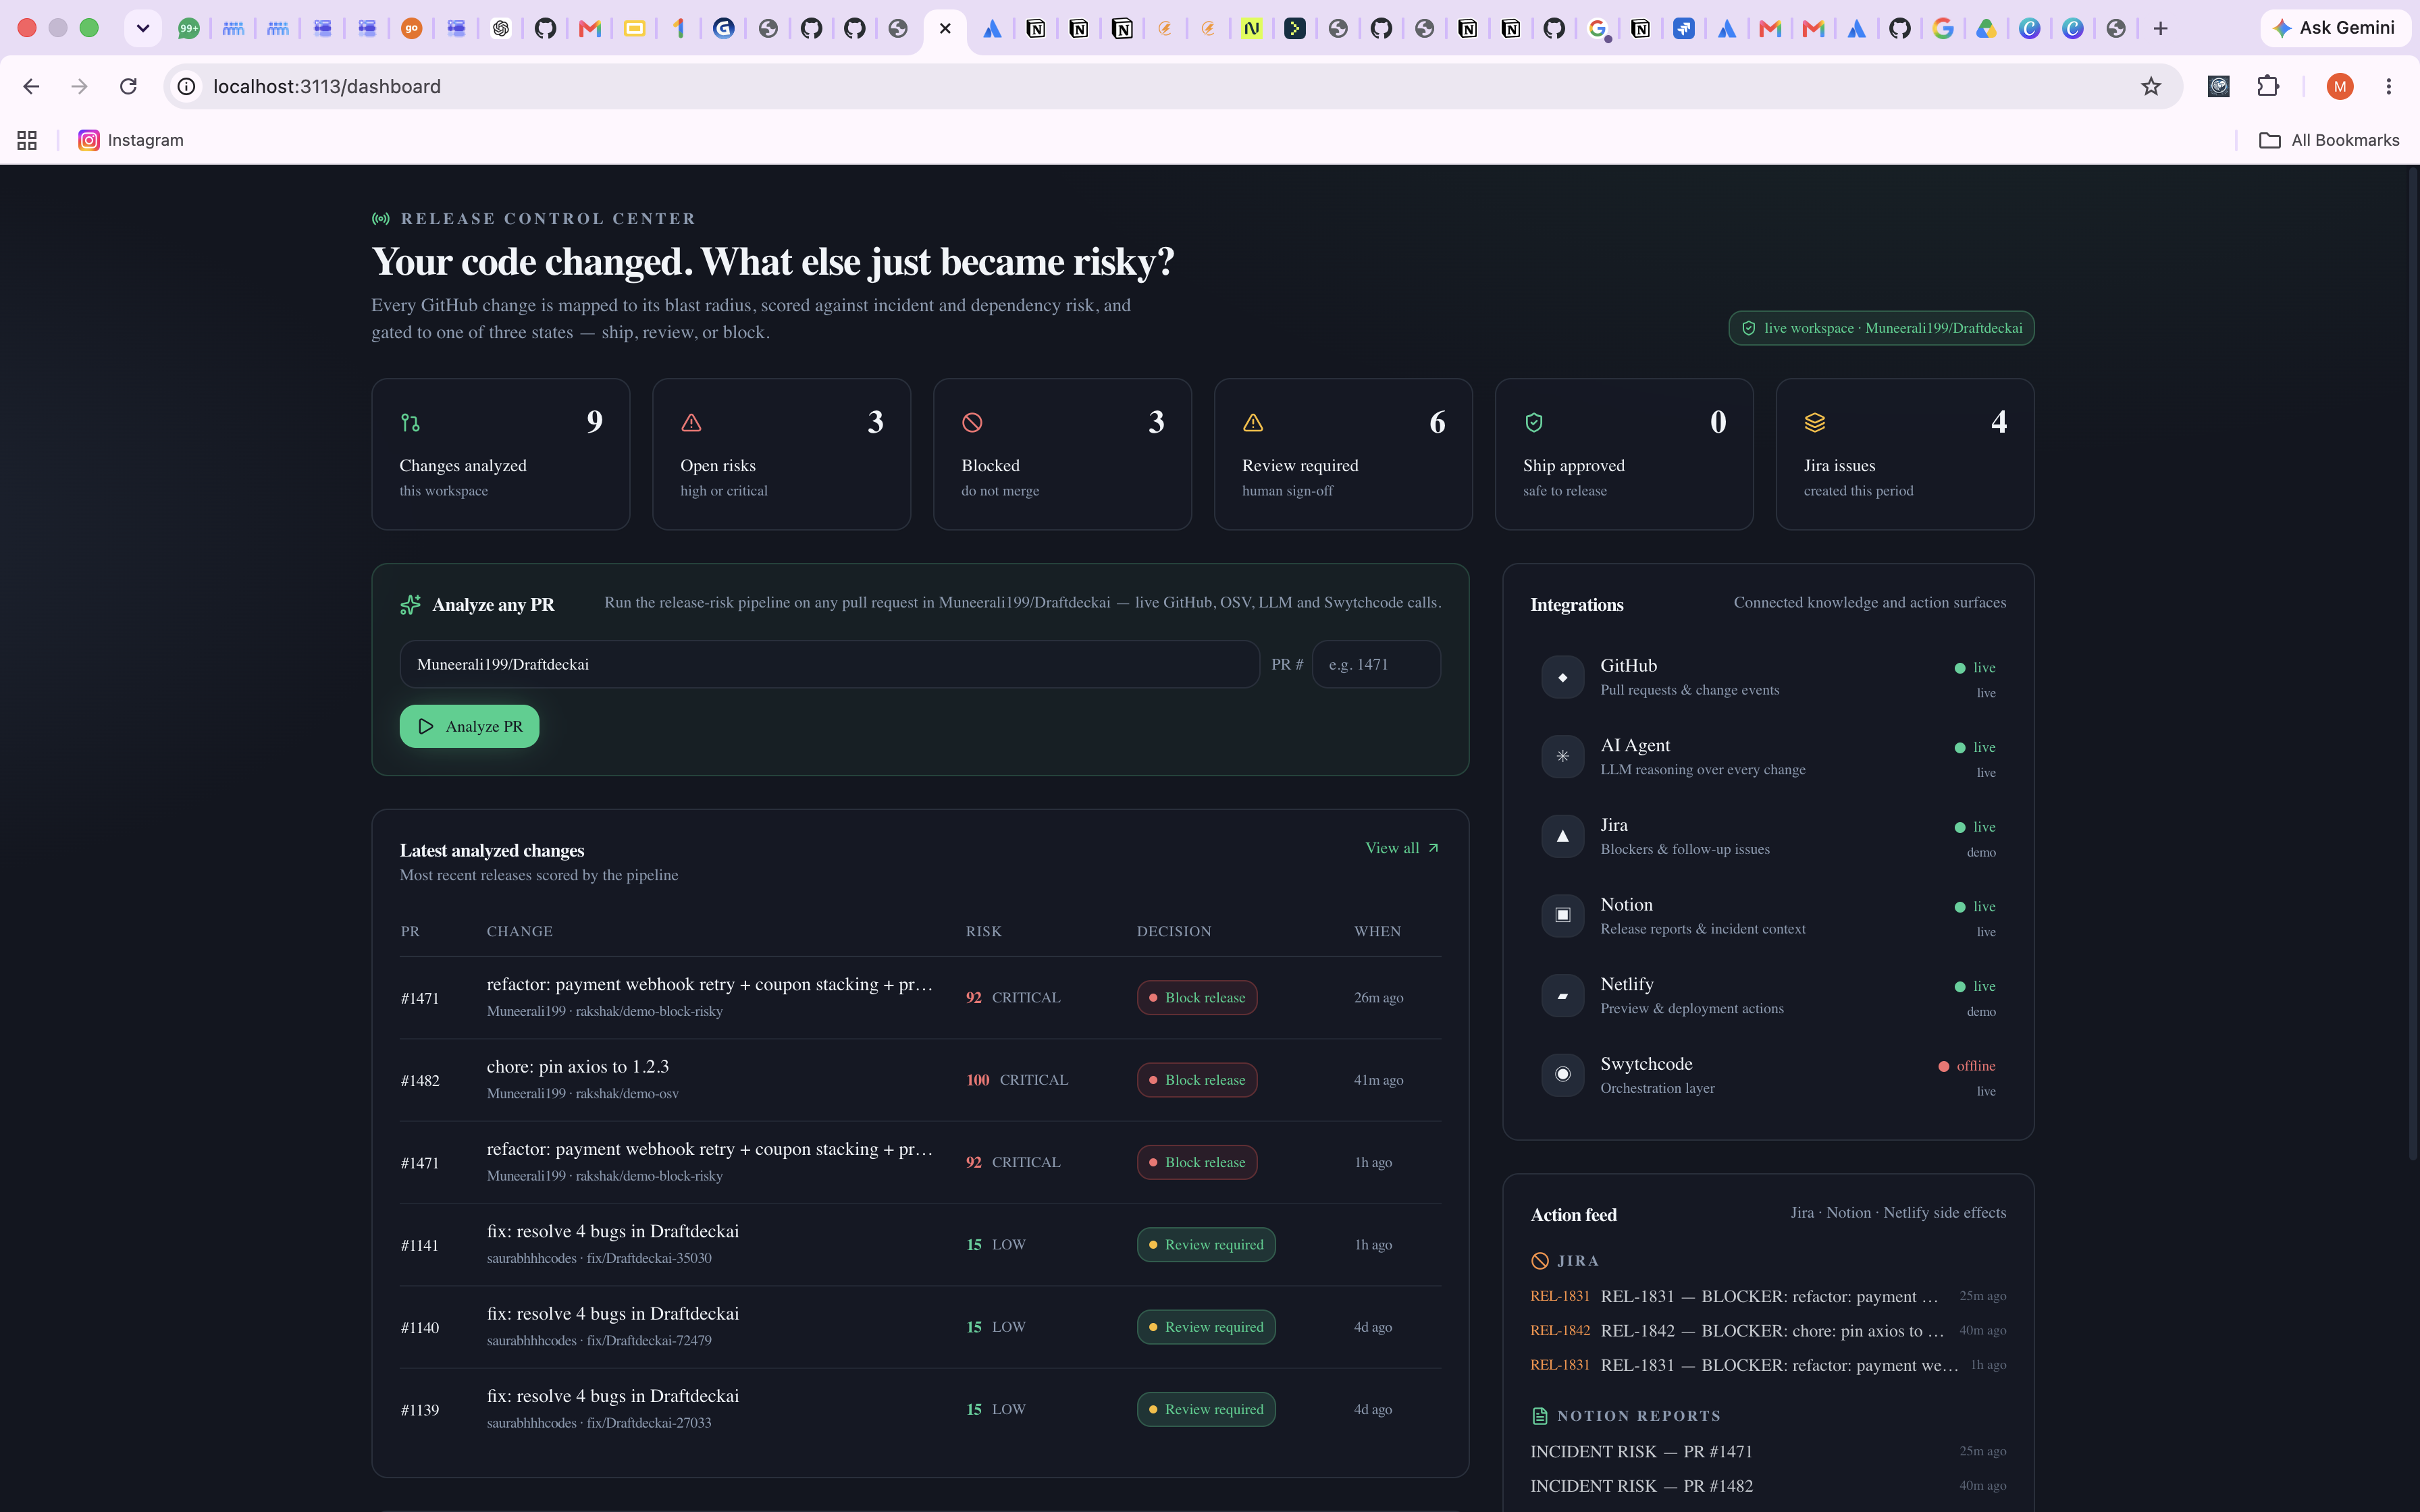Viewport: 2420px width, 1512px height.
Task: Open the Chrome three-dot menu
Action: coord(2389,87)
